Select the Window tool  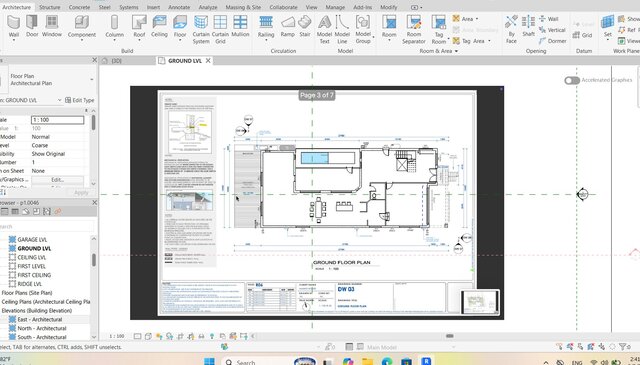tap(52, 25)
